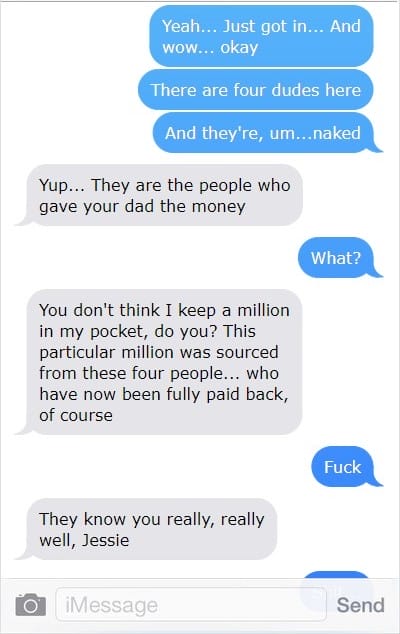Select the 'There are four dudes here' bubble

256,90
